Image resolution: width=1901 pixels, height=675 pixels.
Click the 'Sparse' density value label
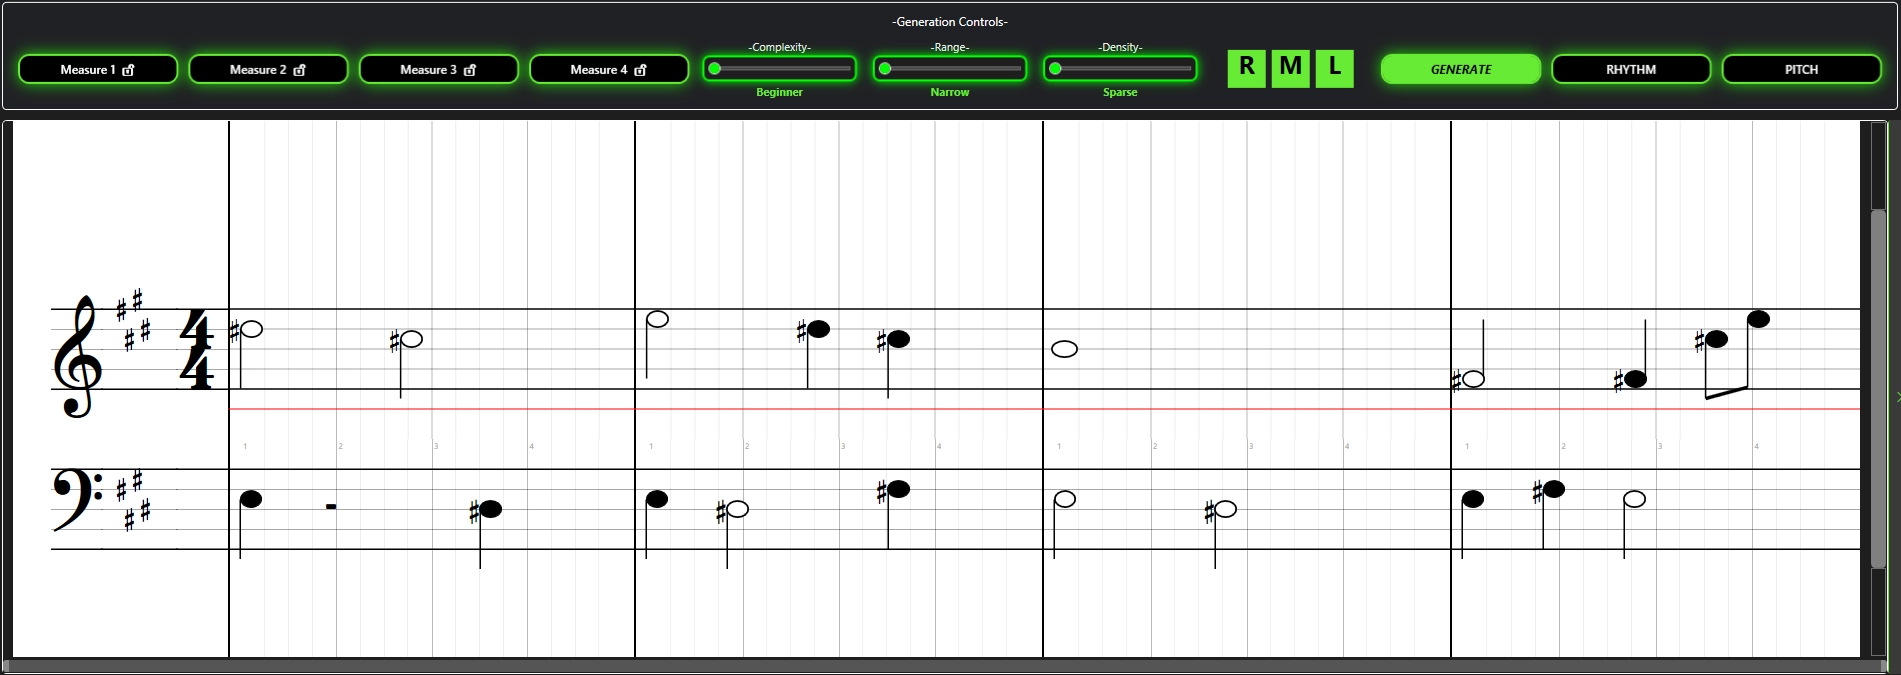click(x=1120, y=92)
